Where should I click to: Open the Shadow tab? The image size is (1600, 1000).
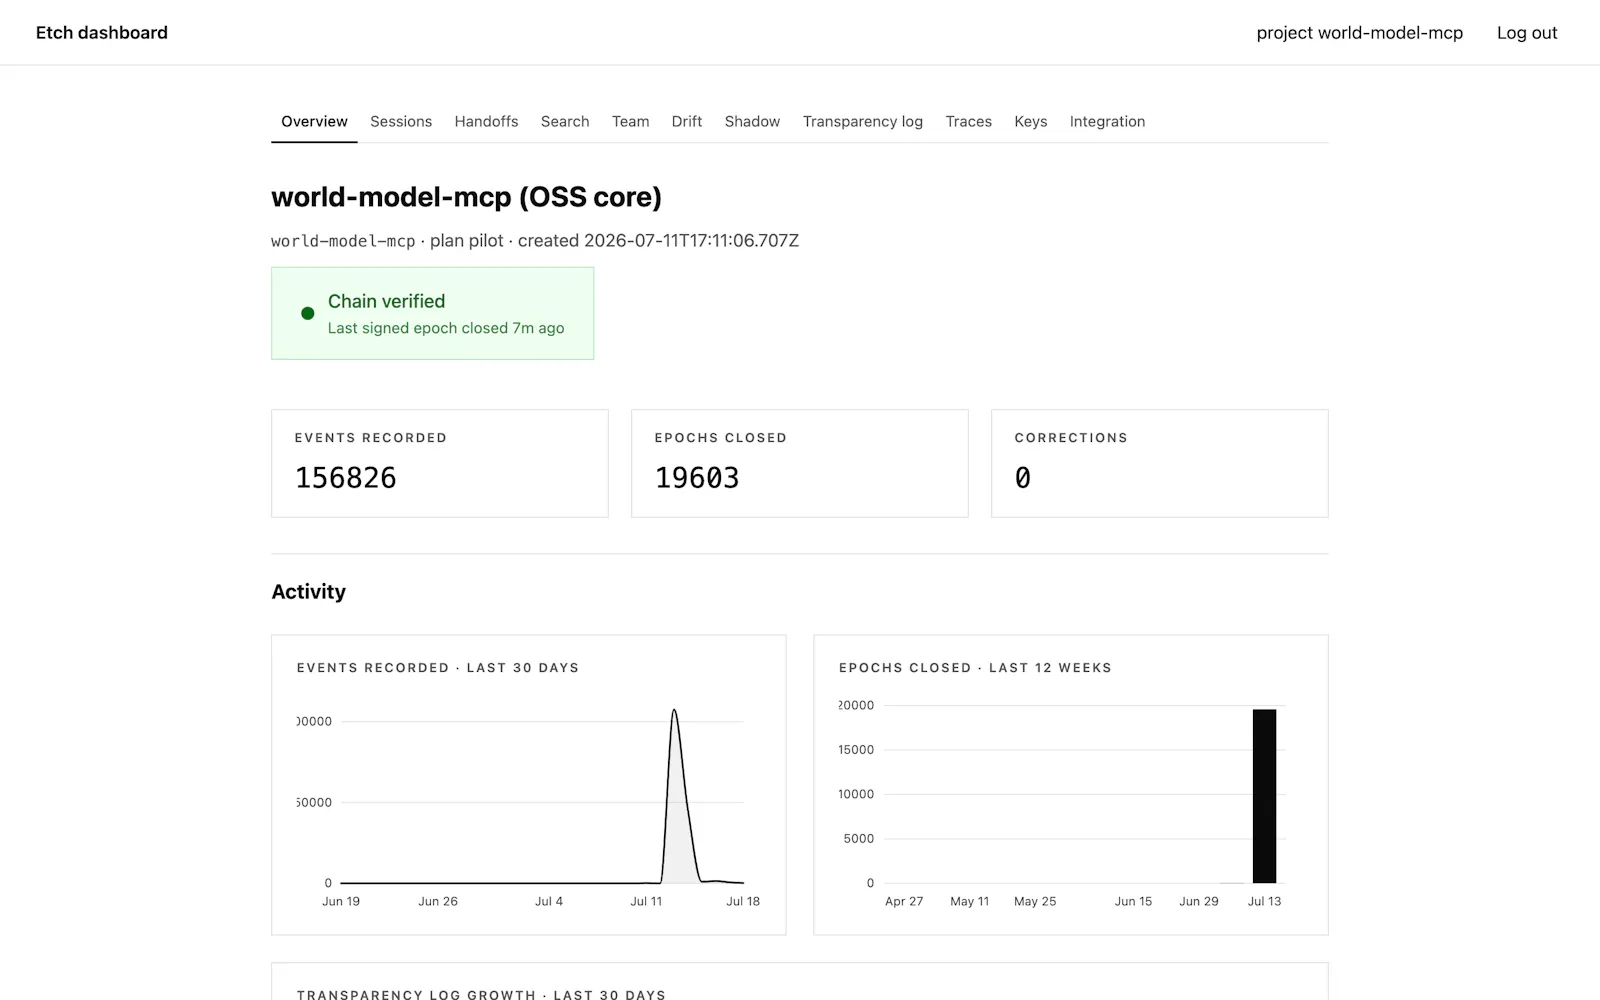[752, 121]
